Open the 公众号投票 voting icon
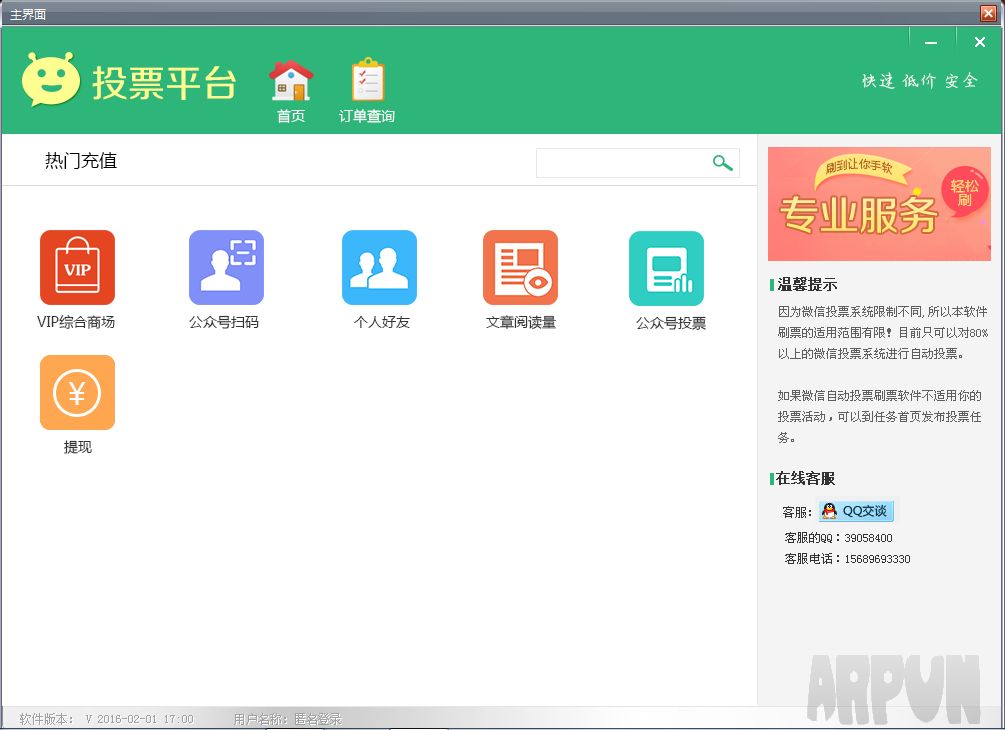 667,267
